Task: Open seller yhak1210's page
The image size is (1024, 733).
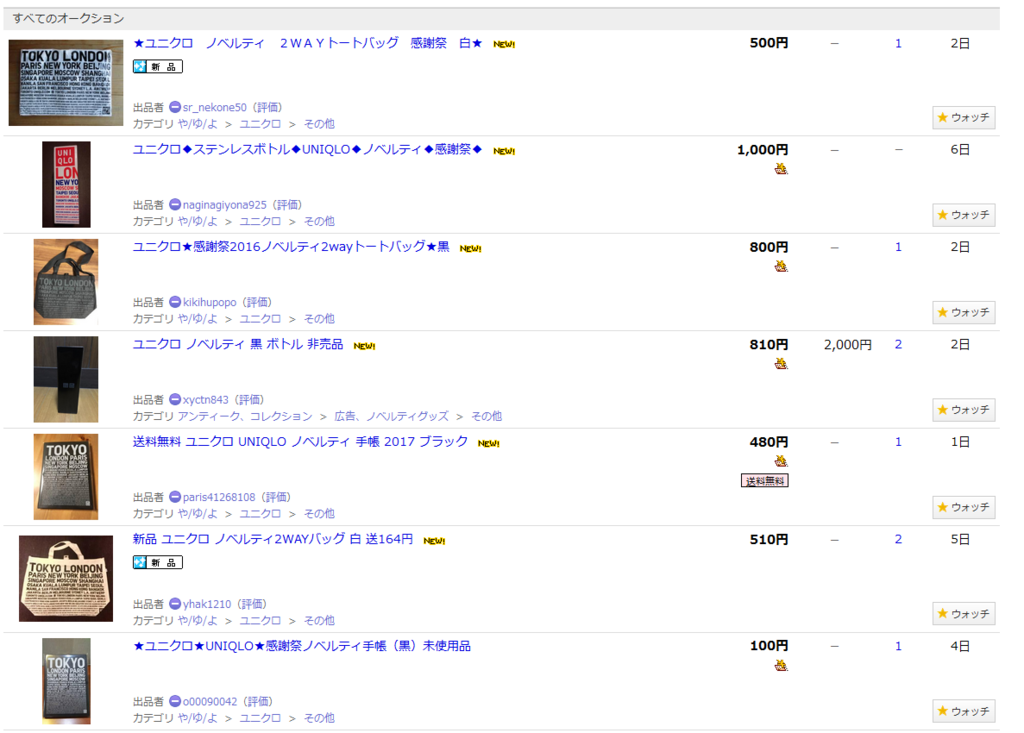Action: 207,604
